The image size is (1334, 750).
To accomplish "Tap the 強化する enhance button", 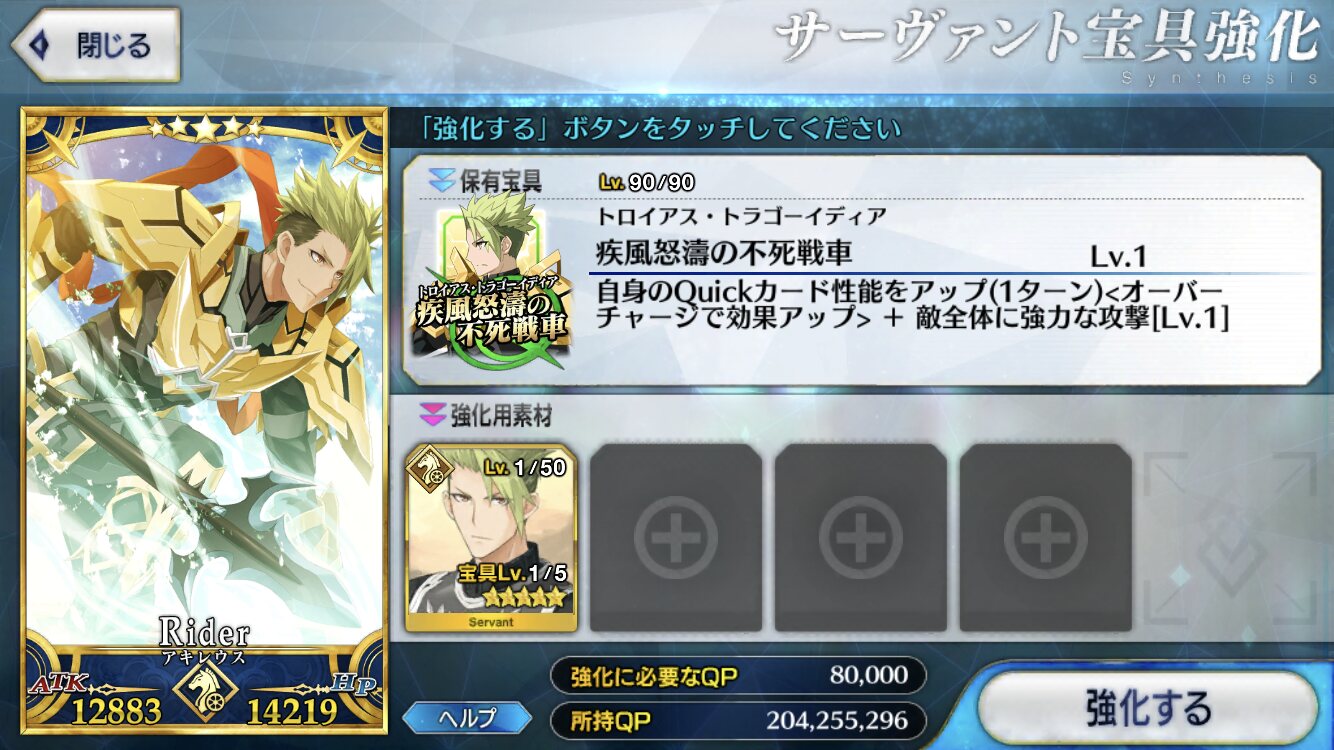I will 1147,708.
